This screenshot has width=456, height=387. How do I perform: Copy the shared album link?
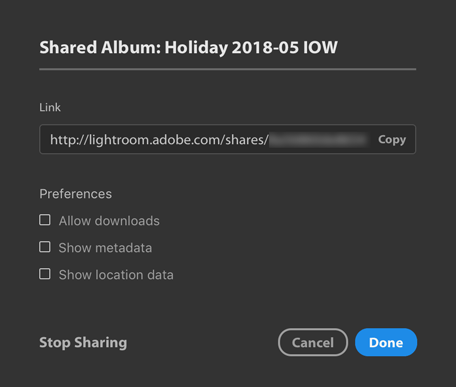coord(392,139)
